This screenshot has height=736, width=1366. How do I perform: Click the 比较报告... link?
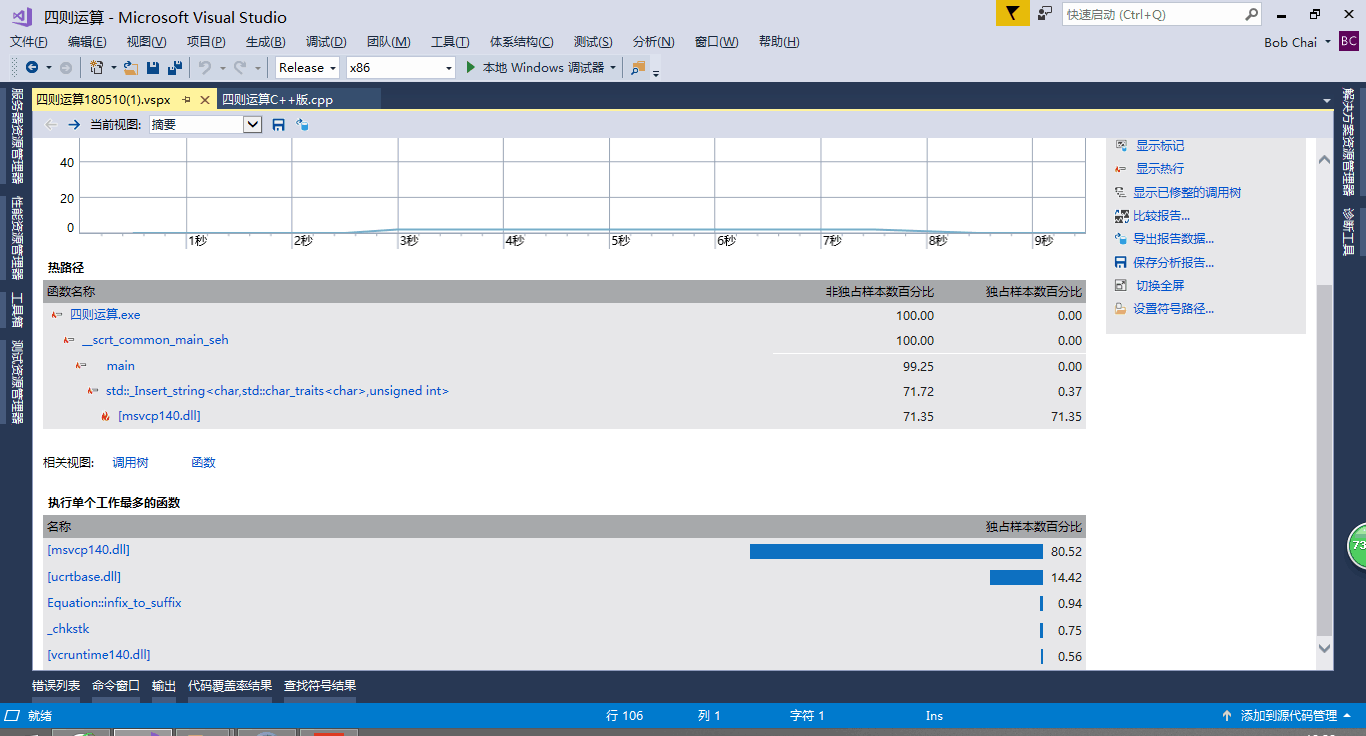1162,216
